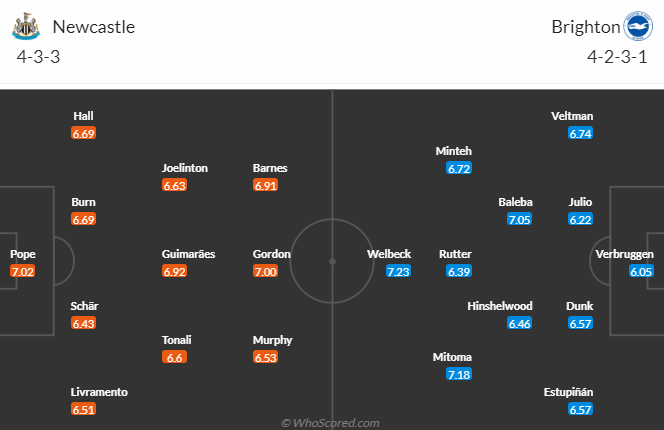This screenshot has height=430, width=664.
Task: Open player Joelinton's name
Action: [x=185, y=168]
